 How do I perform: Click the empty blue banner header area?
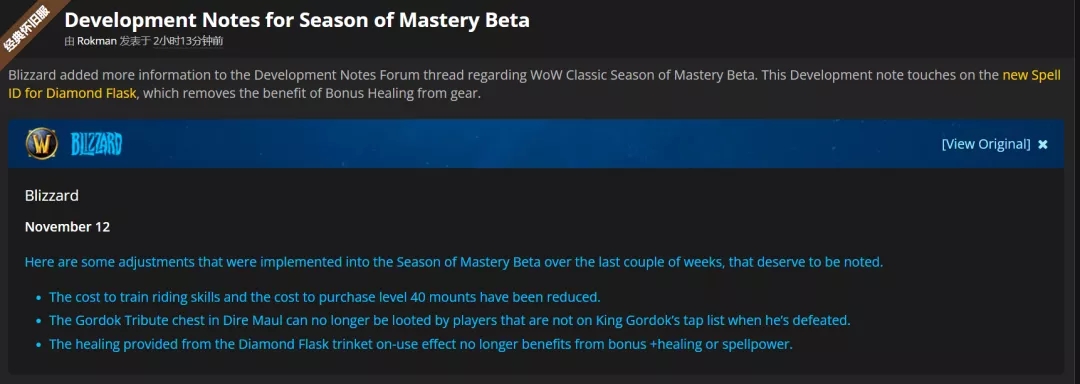[x=530, y=144]
